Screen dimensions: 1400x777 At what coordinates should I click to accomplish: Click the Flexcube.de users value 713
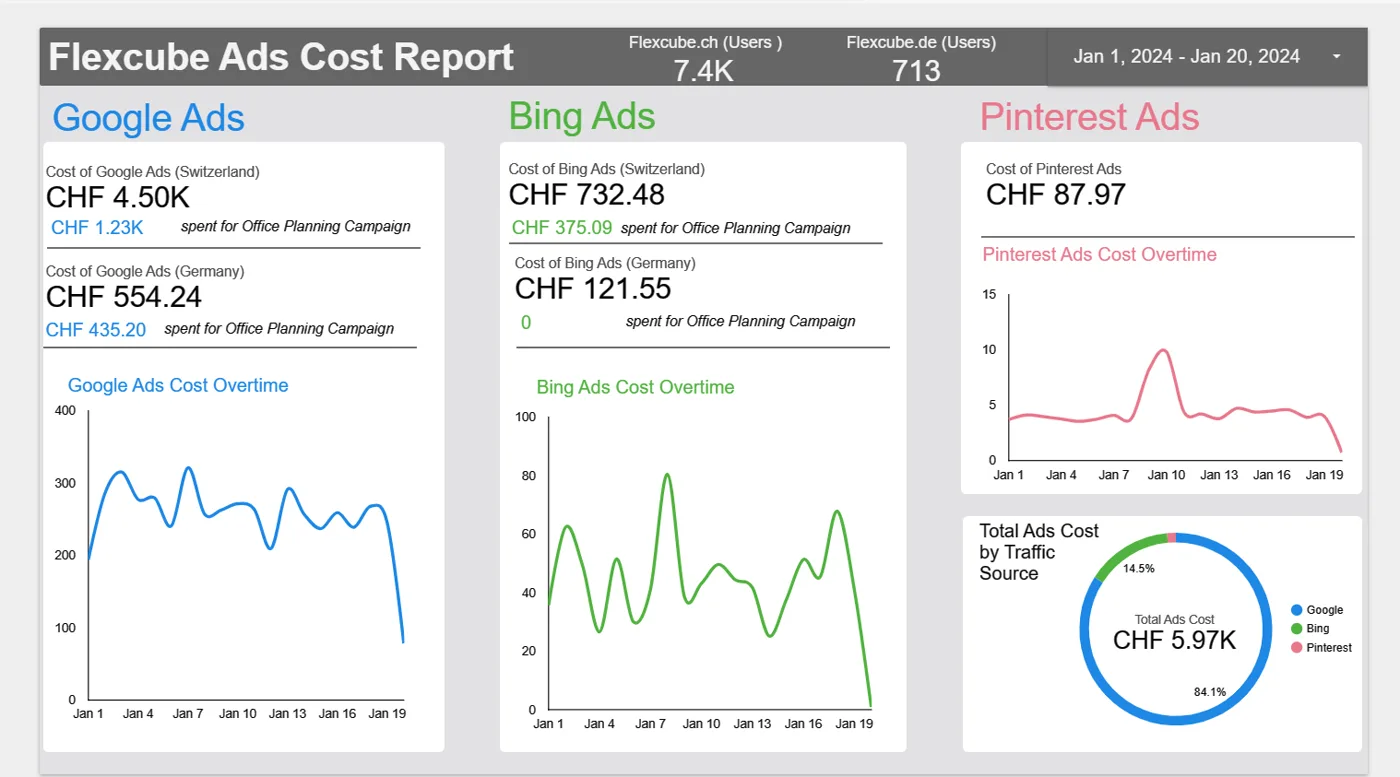click(917, 71)
